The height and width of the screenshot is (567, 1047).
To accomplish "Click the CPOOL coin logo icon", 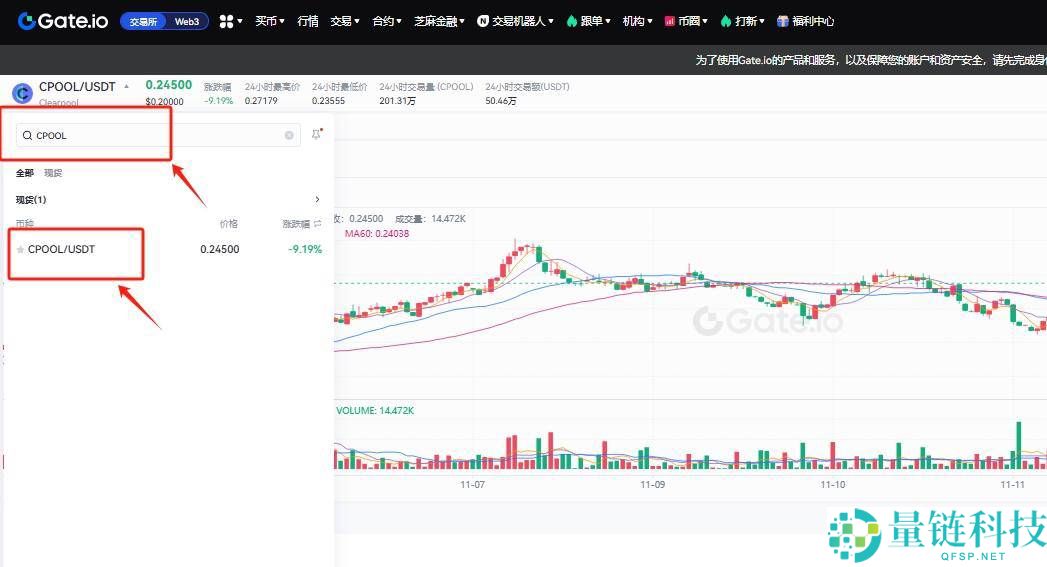I will [x=22, y=93].
